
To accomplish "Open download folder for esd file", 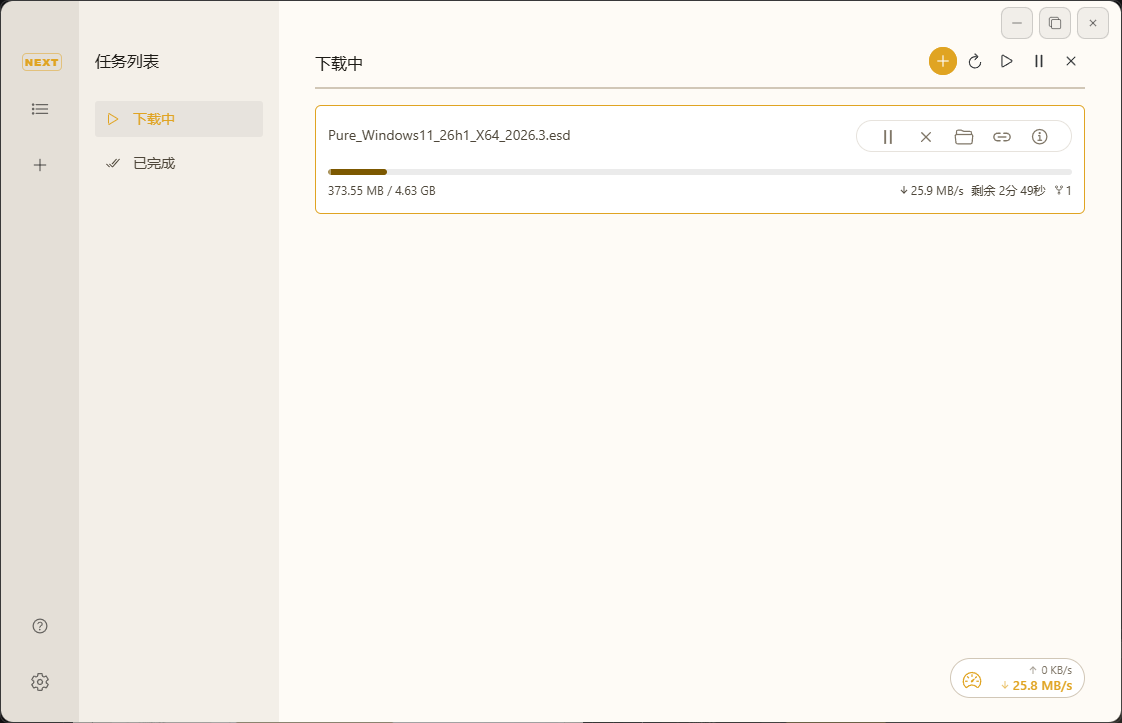I will click(x=964, y=137).
